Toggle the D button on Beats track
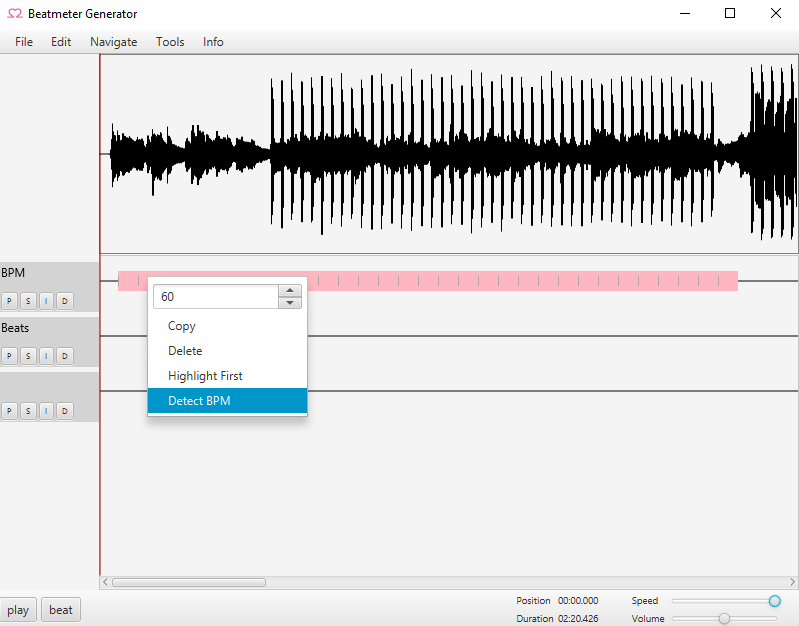 pyautogui.click(x=65, y=356)
